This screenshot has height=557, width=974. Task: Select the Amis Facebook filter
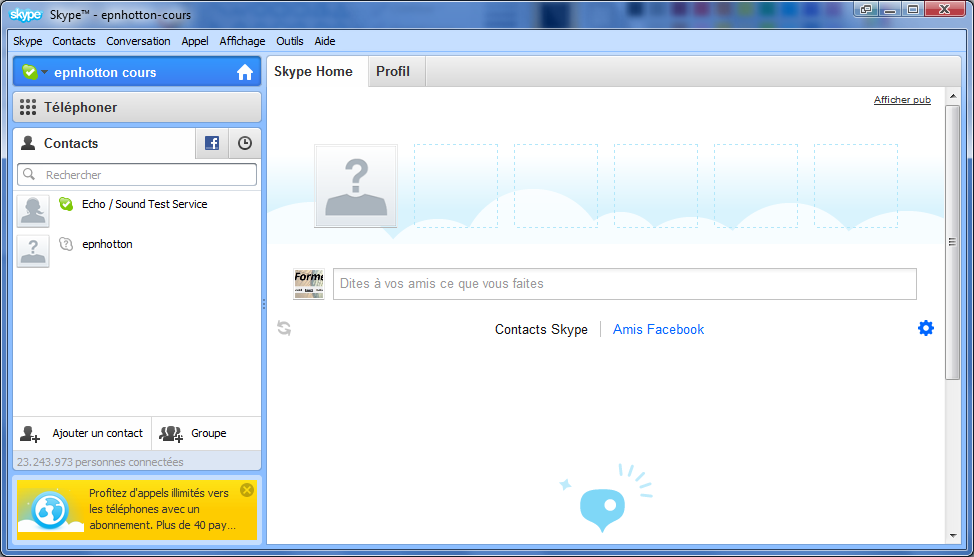click(x=658, y=329)
